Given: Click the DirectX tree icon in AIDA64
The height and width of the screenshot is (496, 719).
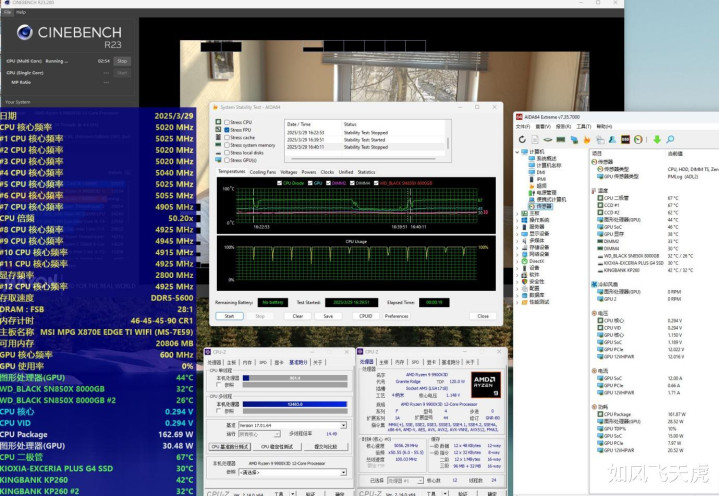Looking at the screenshot, I should (524, 261).
